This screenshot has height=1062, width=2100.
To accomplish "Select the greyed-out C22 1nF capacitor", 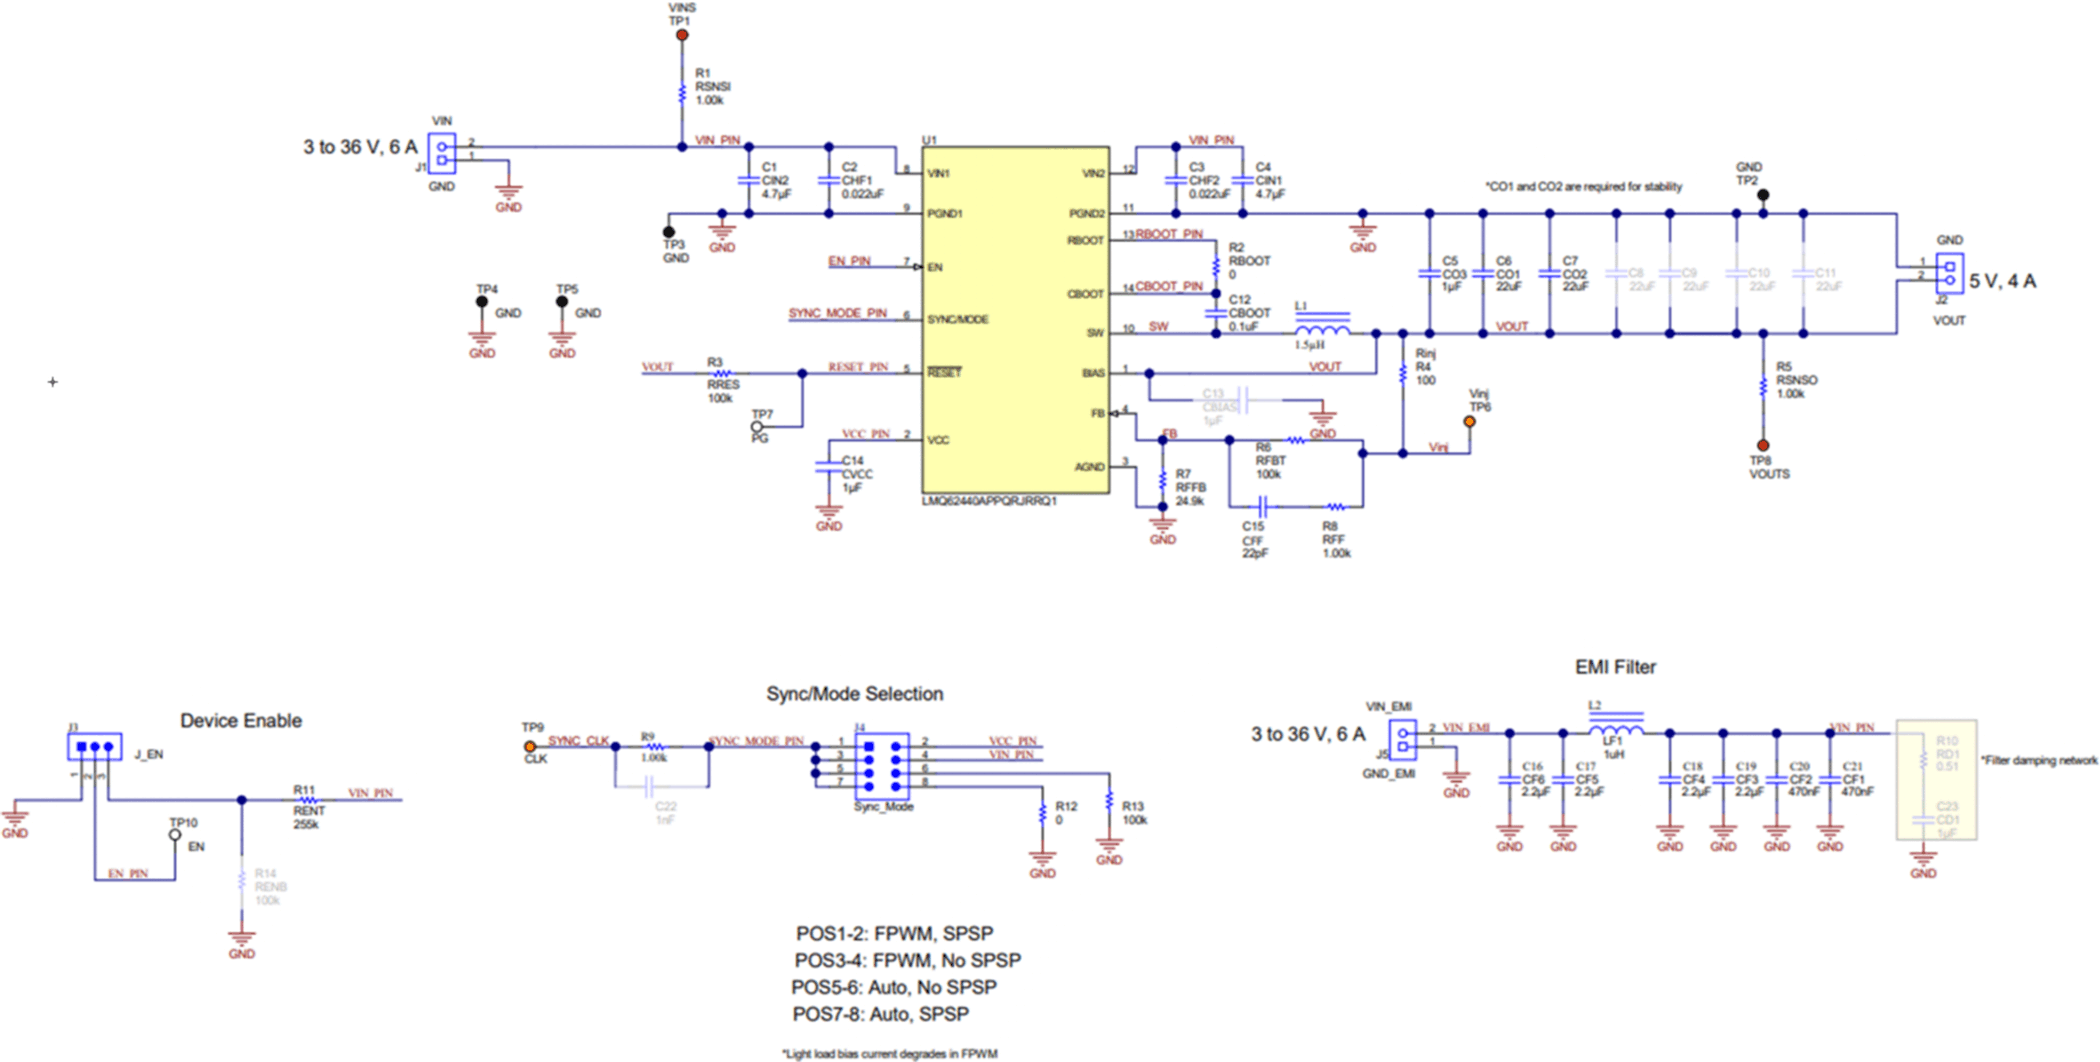I will (x=649, y=787).
